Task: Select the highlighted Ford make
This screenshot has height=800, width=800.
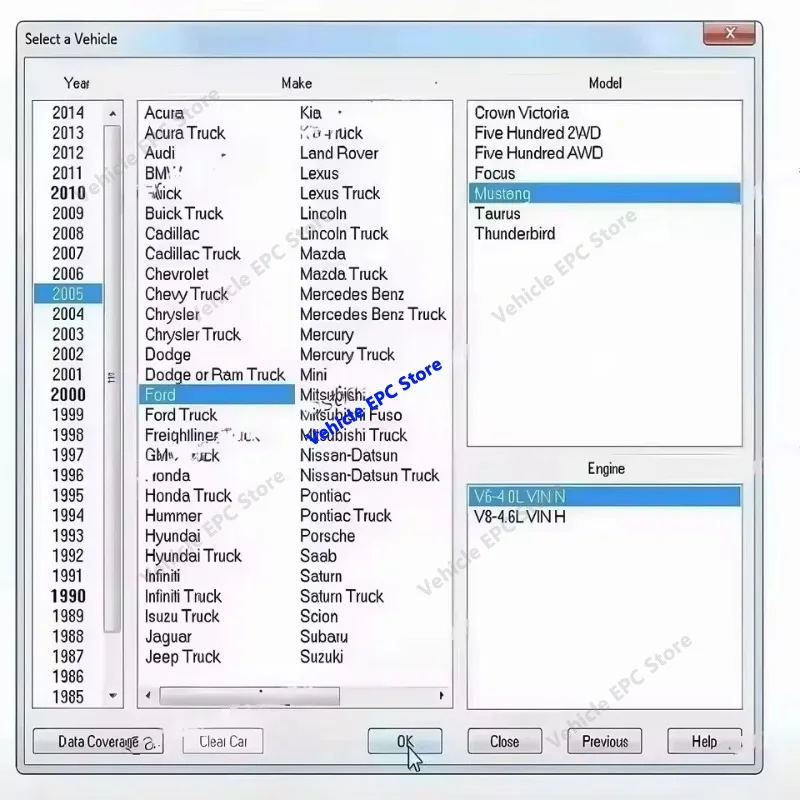Action: pos(217,394)
